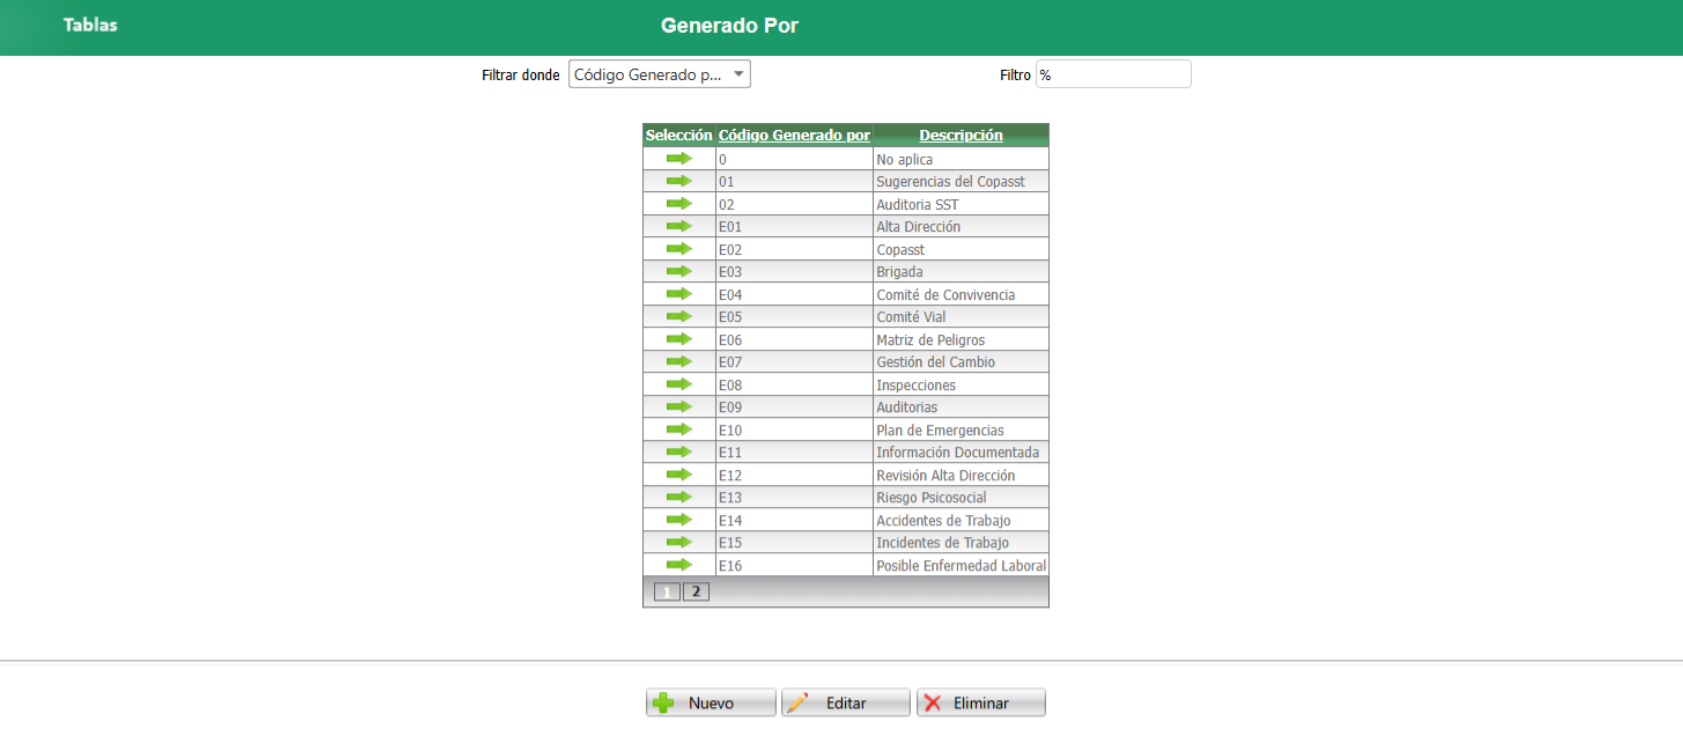This screenshot has width=1683, height=754.
Task: Select row E04 with its green arrow
Action: (679, 294)
